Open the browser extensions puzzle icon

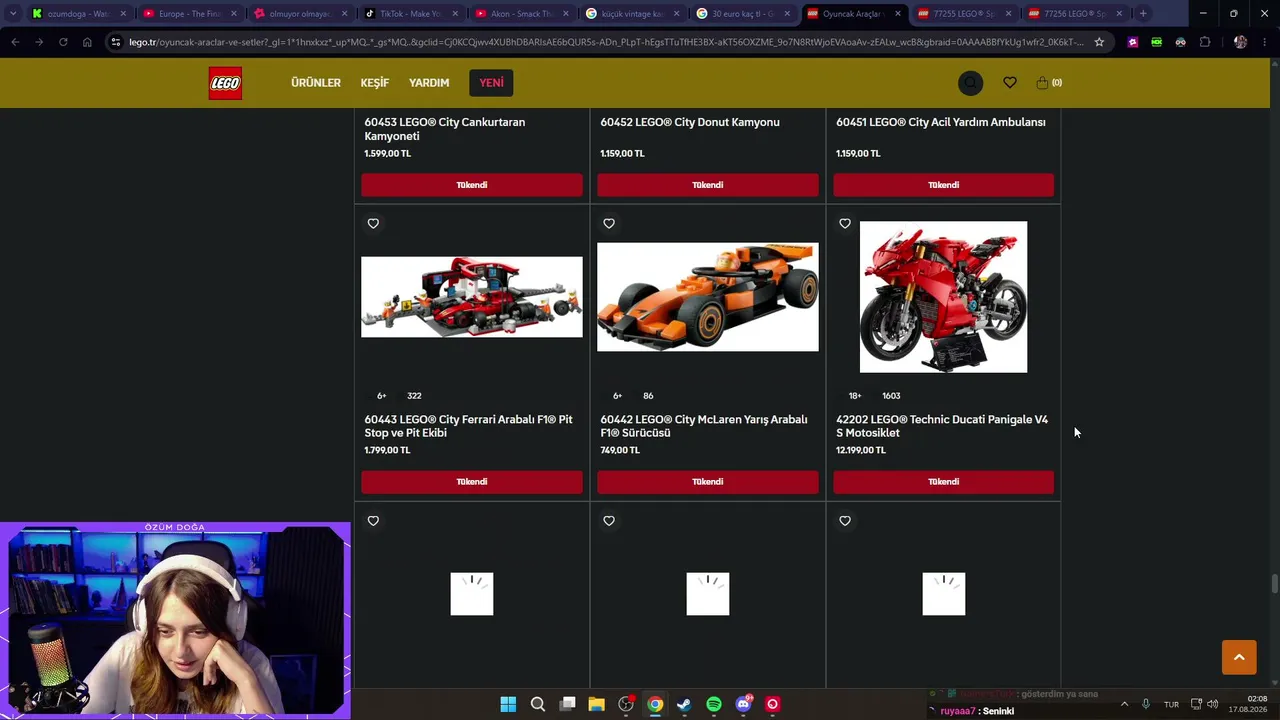tap(1205, 42)
